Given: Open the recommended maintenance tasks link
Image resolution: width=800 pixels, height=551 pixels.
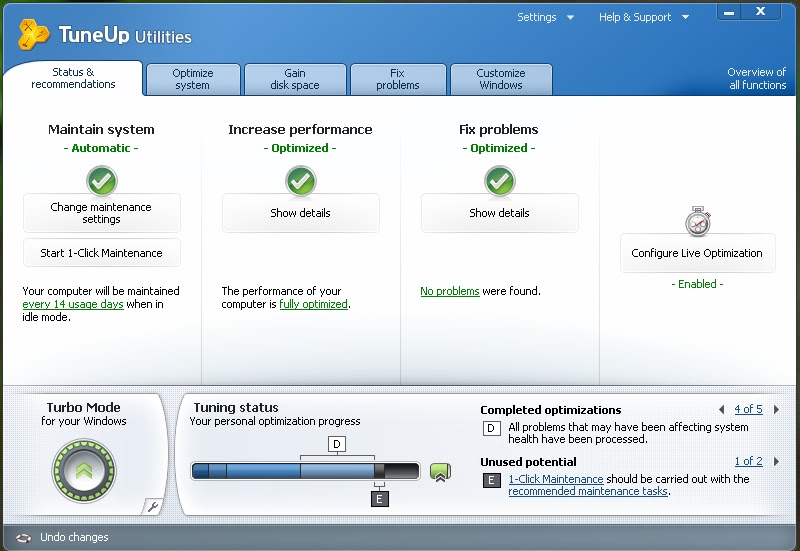Looking at the screenshot, I should 588,491.
